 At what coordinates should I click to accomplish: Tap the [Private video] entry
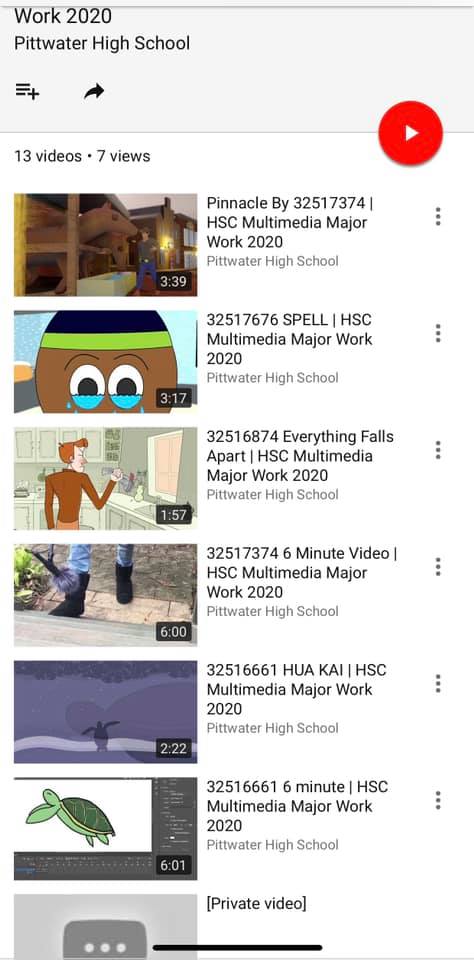[256, 903]
